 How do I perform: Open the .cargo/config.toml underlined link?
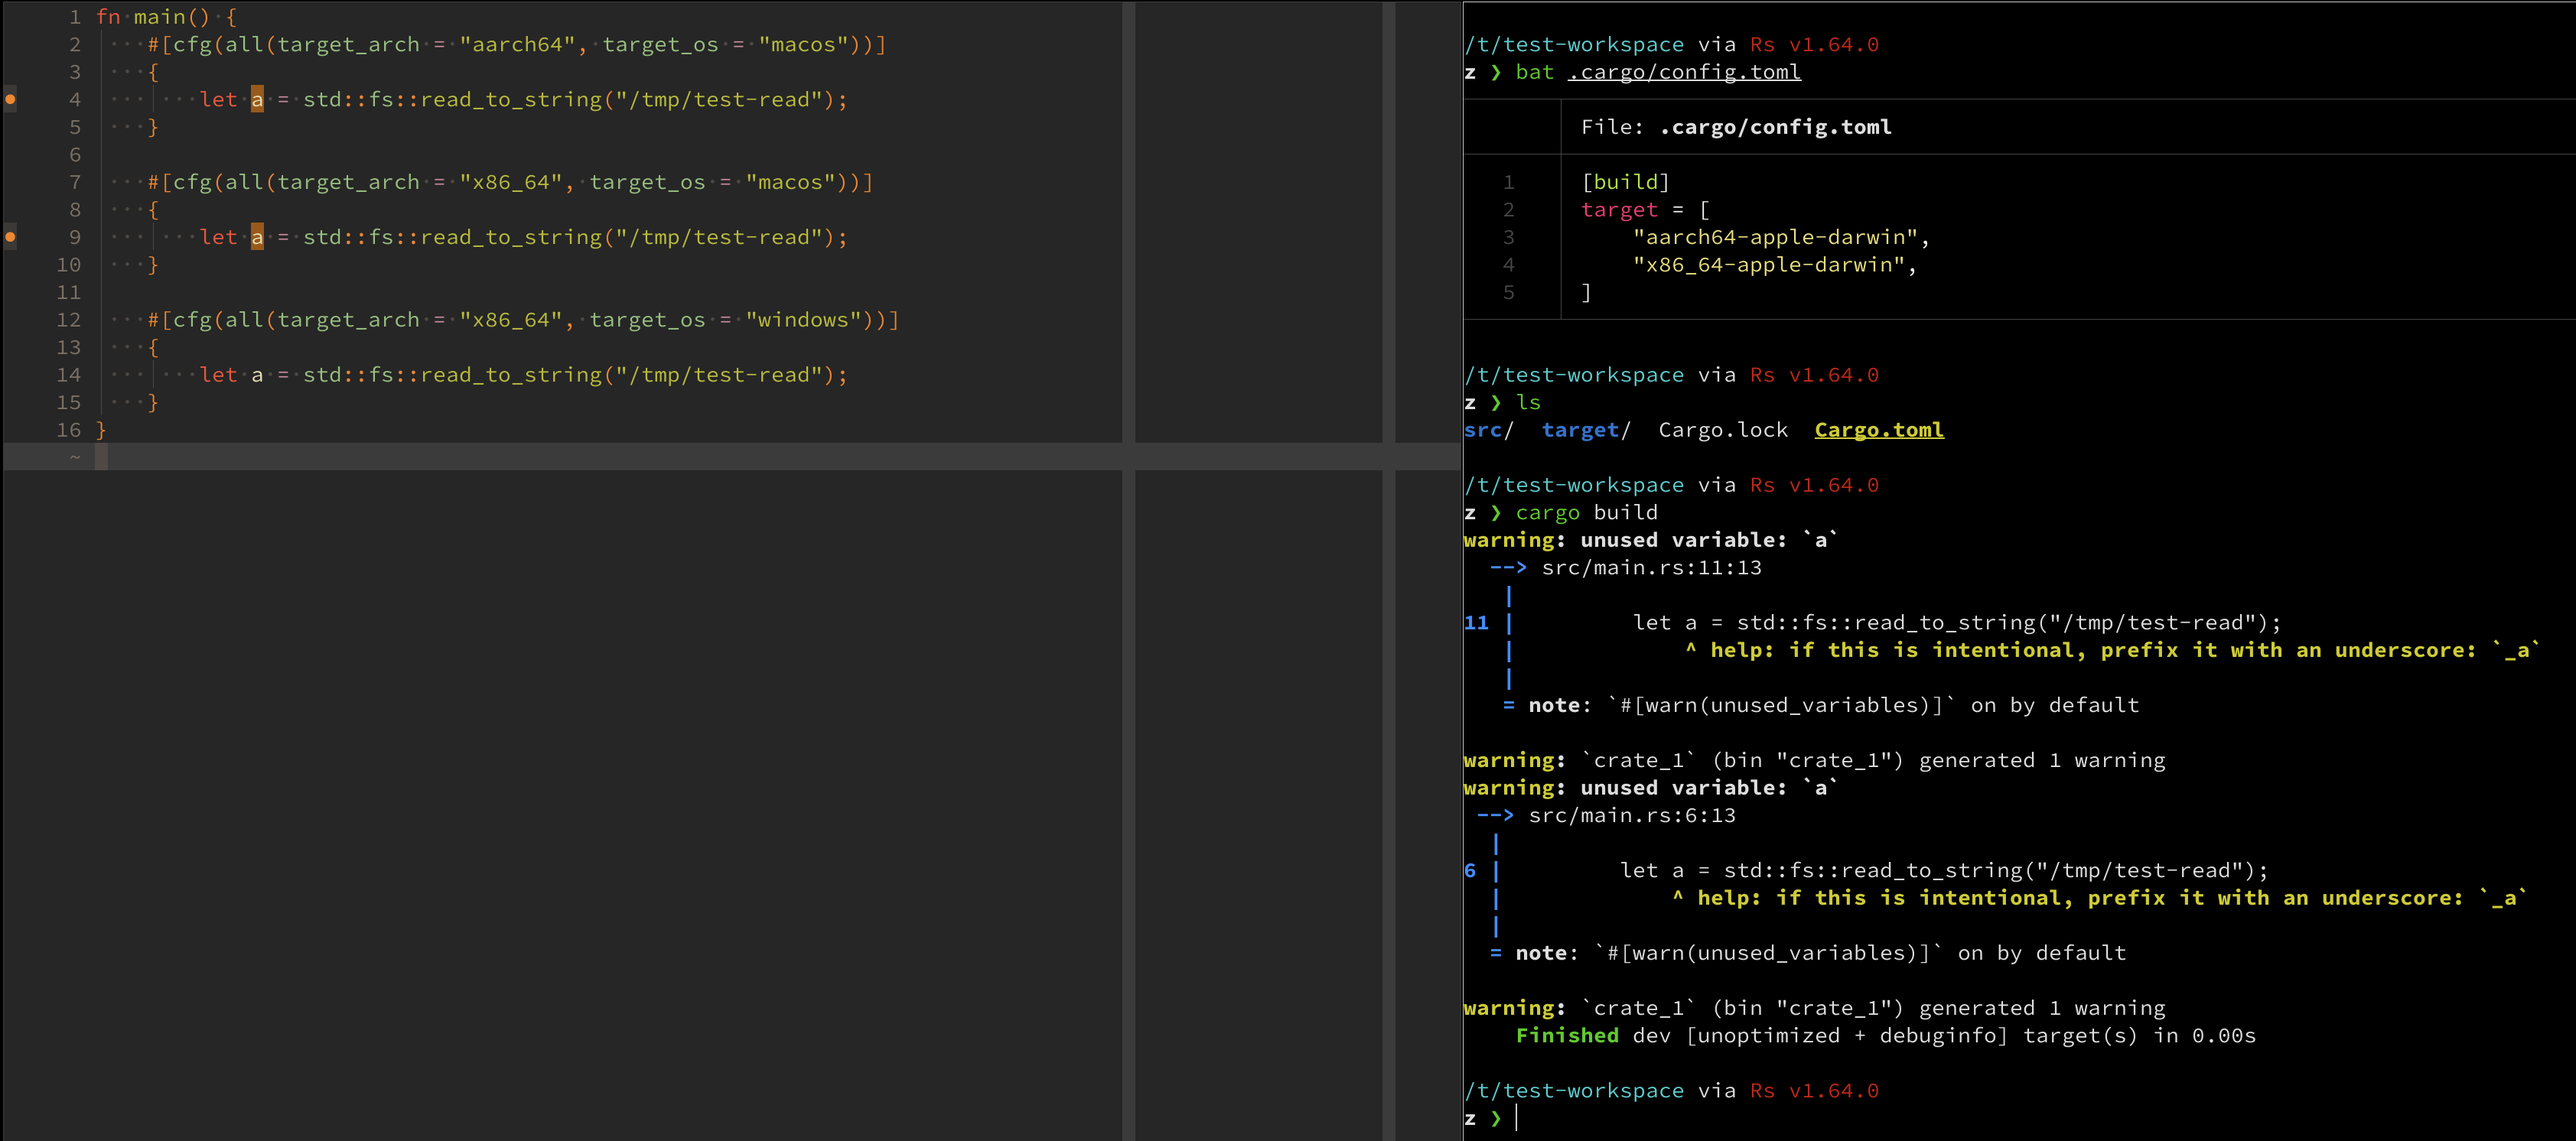(x=1684, y=71)
